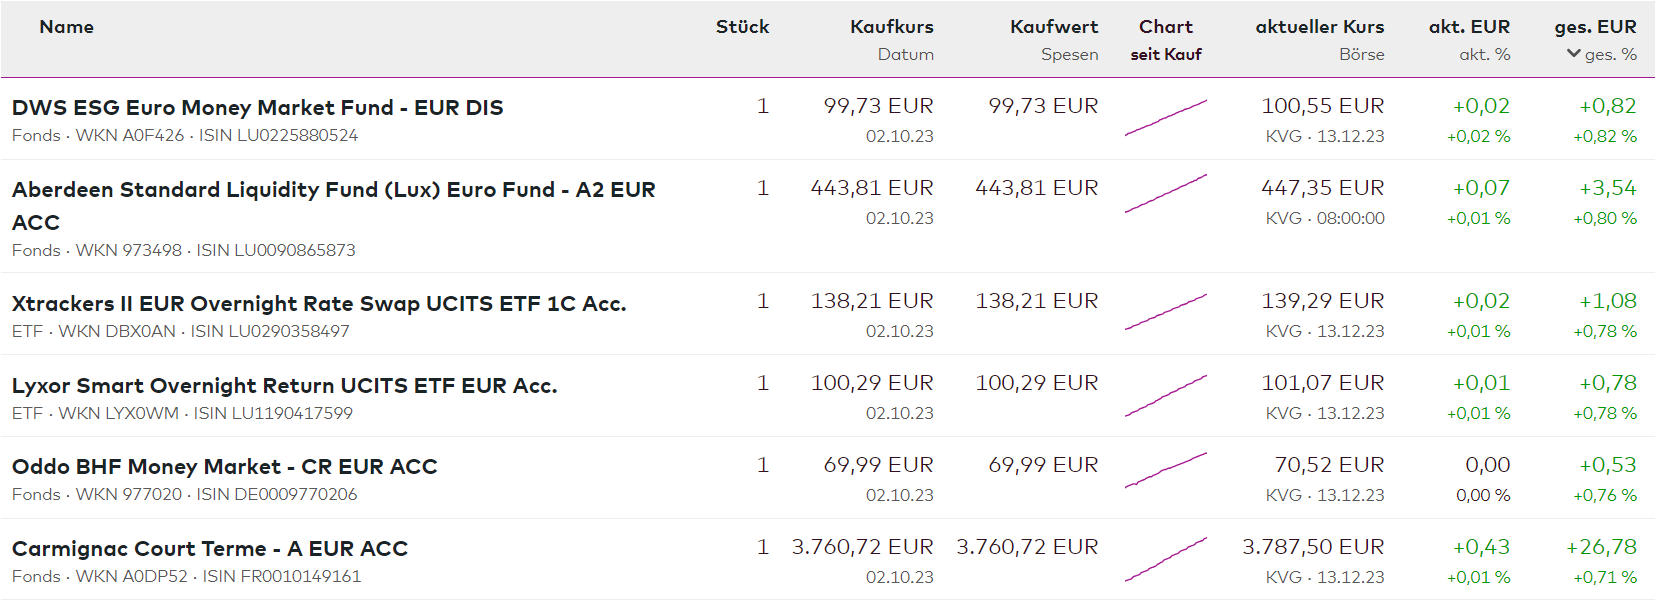This screenshot has width=1655, height=603.
Task: Sort by Kaufkurs column header
Action: click(x=891, y=27)
